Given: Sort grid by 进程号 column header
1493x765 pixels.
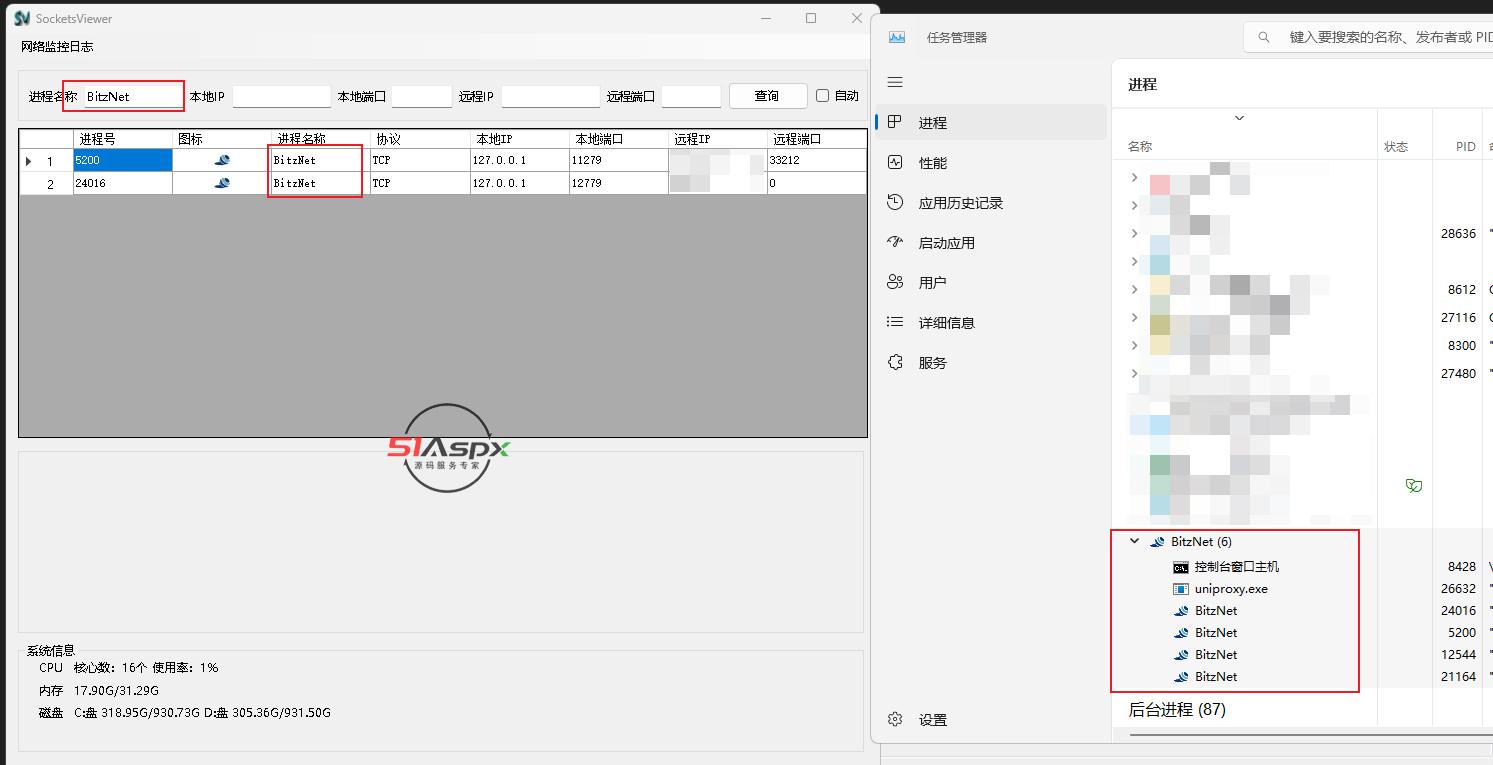Looking at the screenshot, I should pyautogui.click(x=123, y=139).
